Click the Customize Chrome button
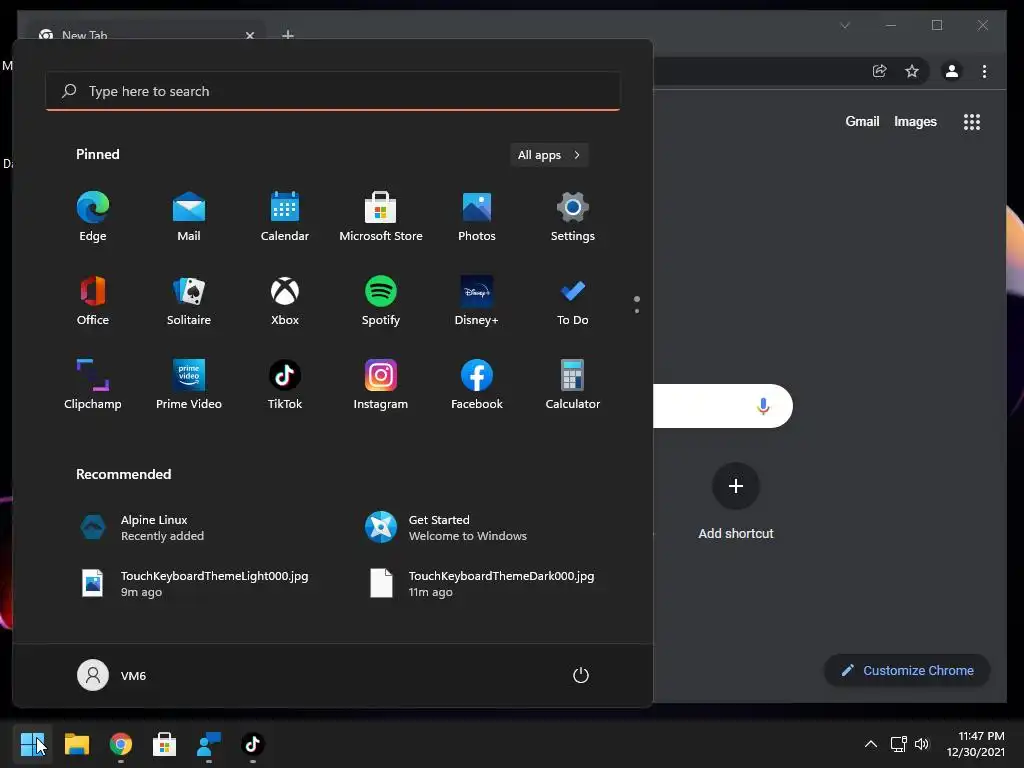This screenshot has width=1024, height=768. tap(907, 671)
